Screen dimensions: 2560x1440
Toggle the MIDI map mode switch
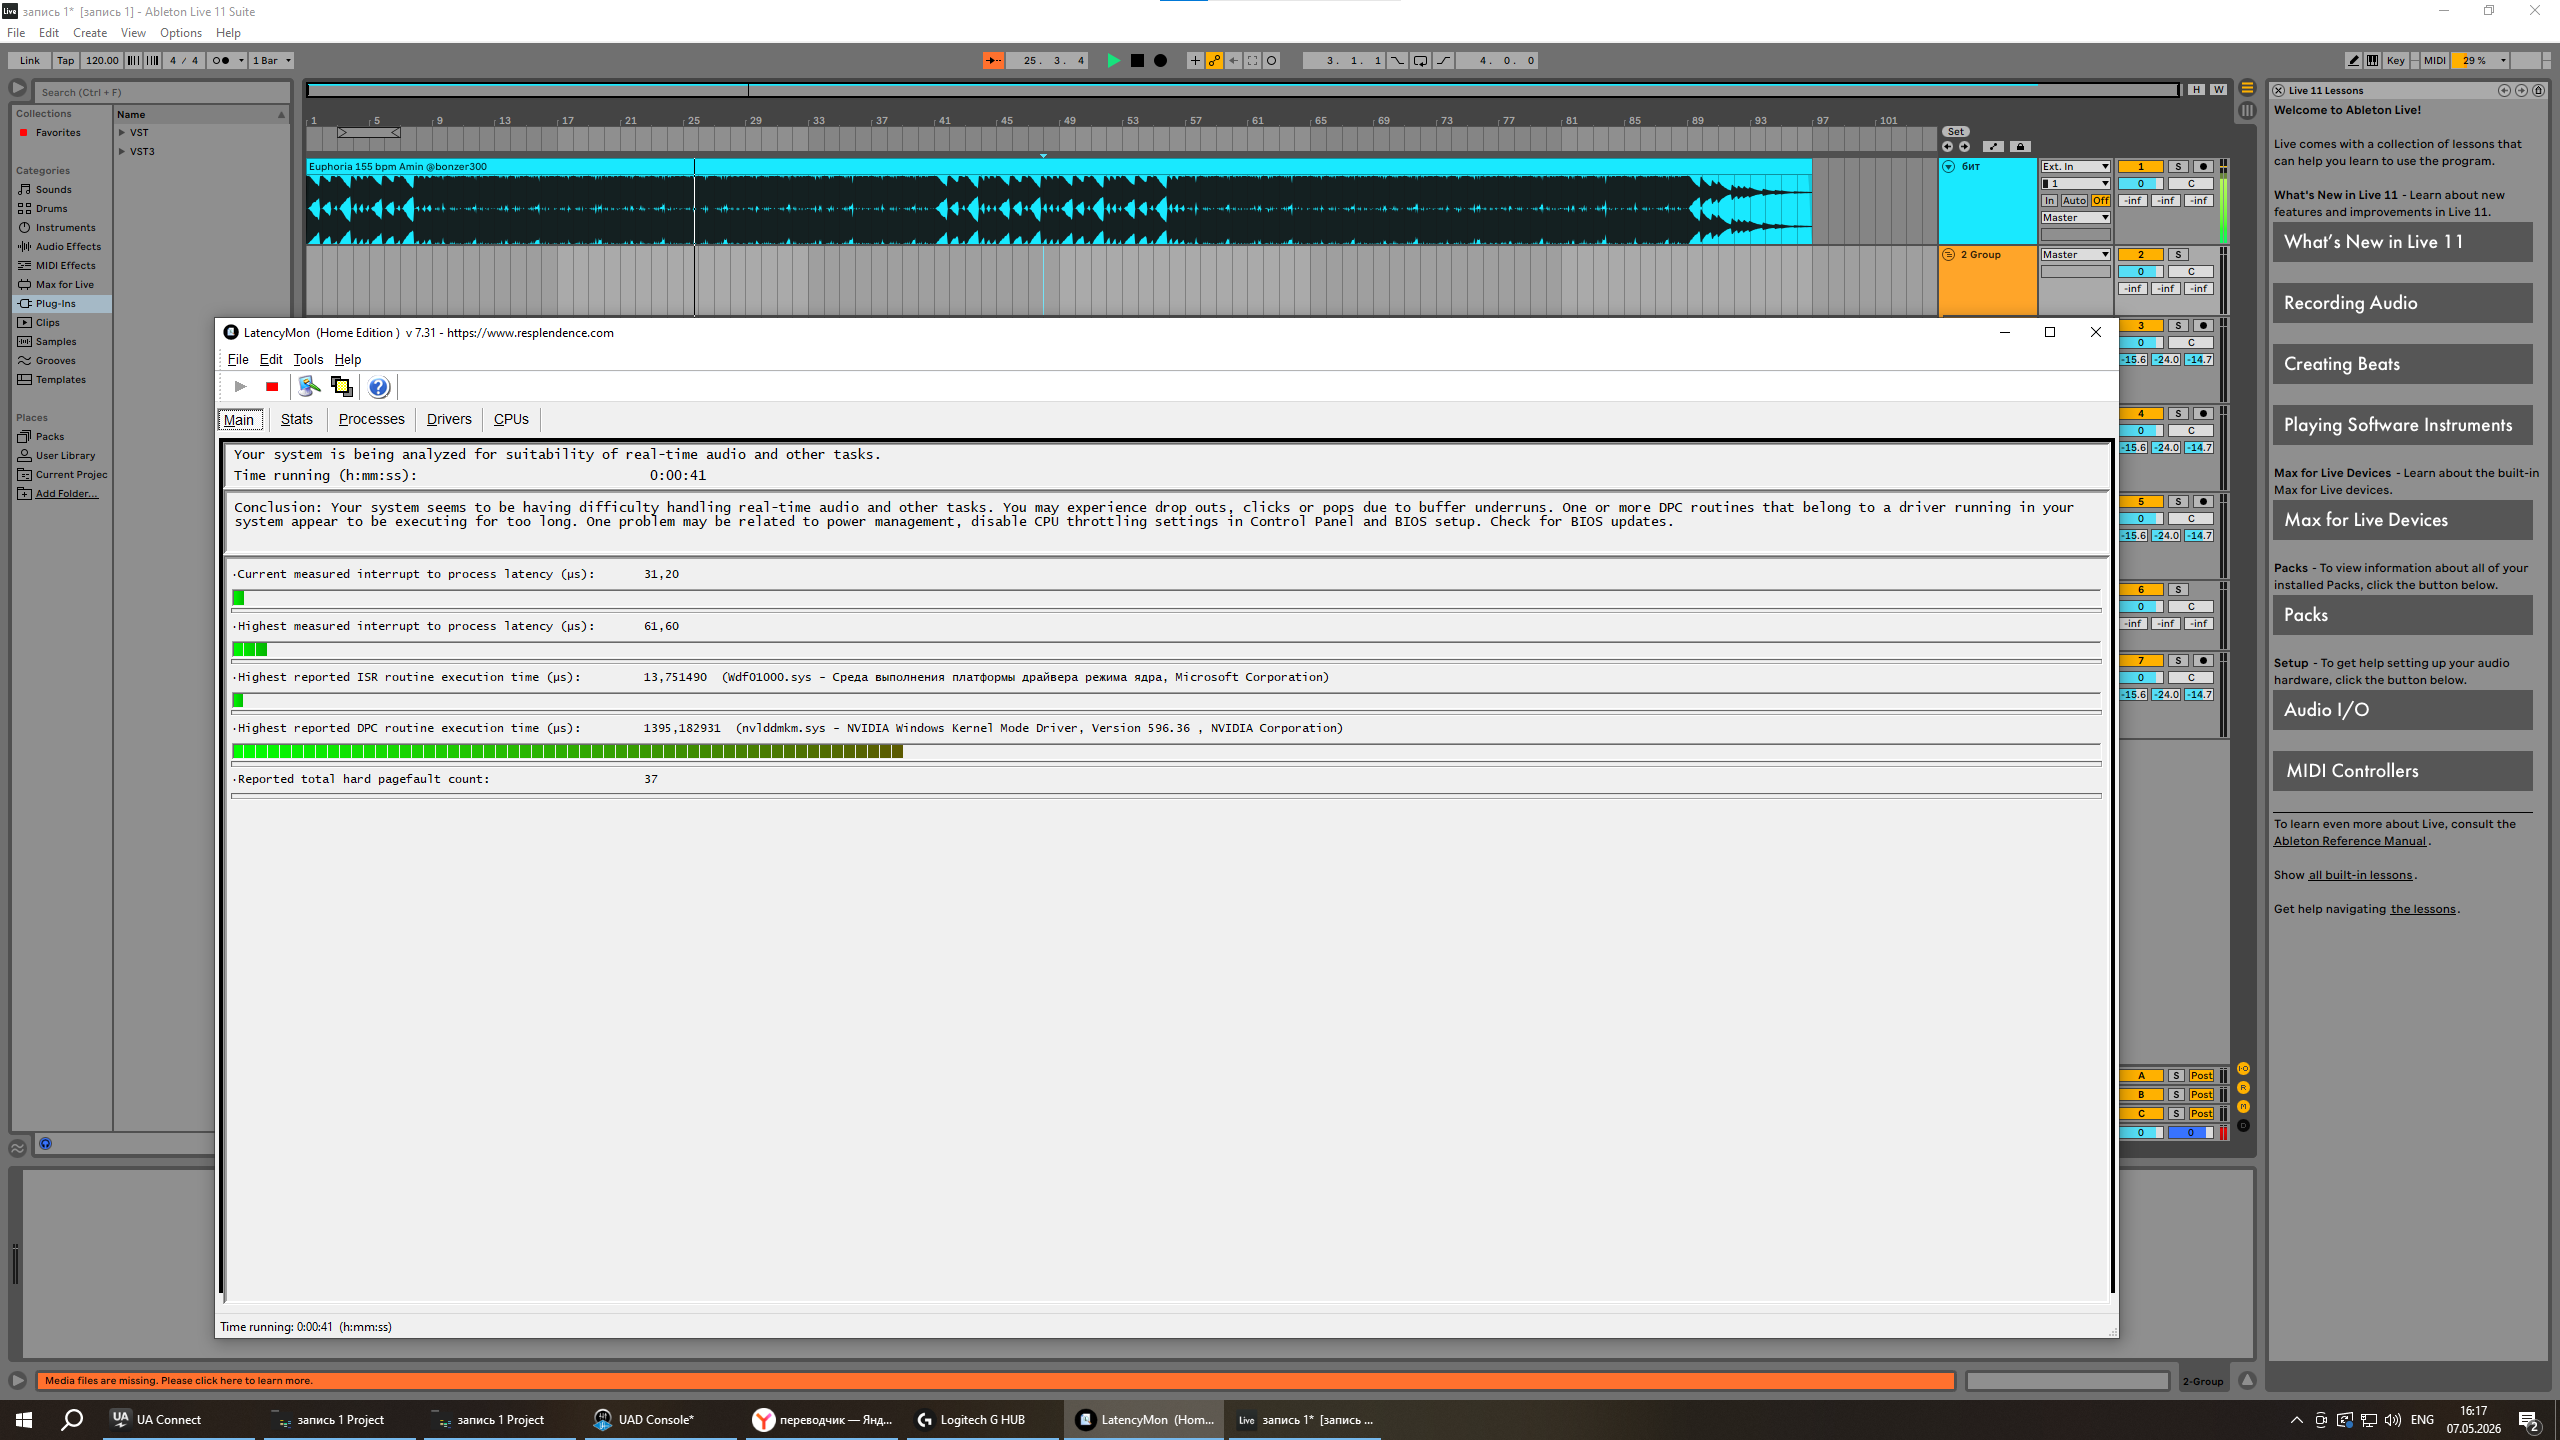point(2435,61)
